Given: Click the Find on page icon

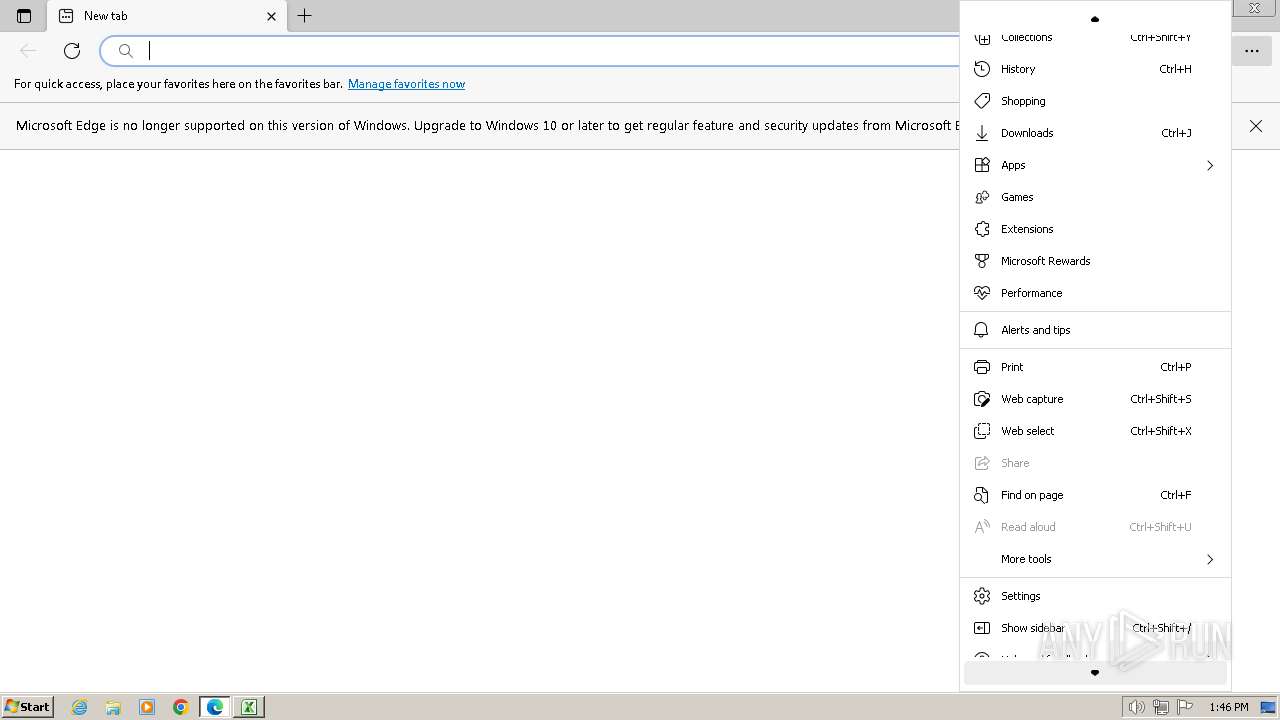Looking at the screenshot, I should [982, 495].
